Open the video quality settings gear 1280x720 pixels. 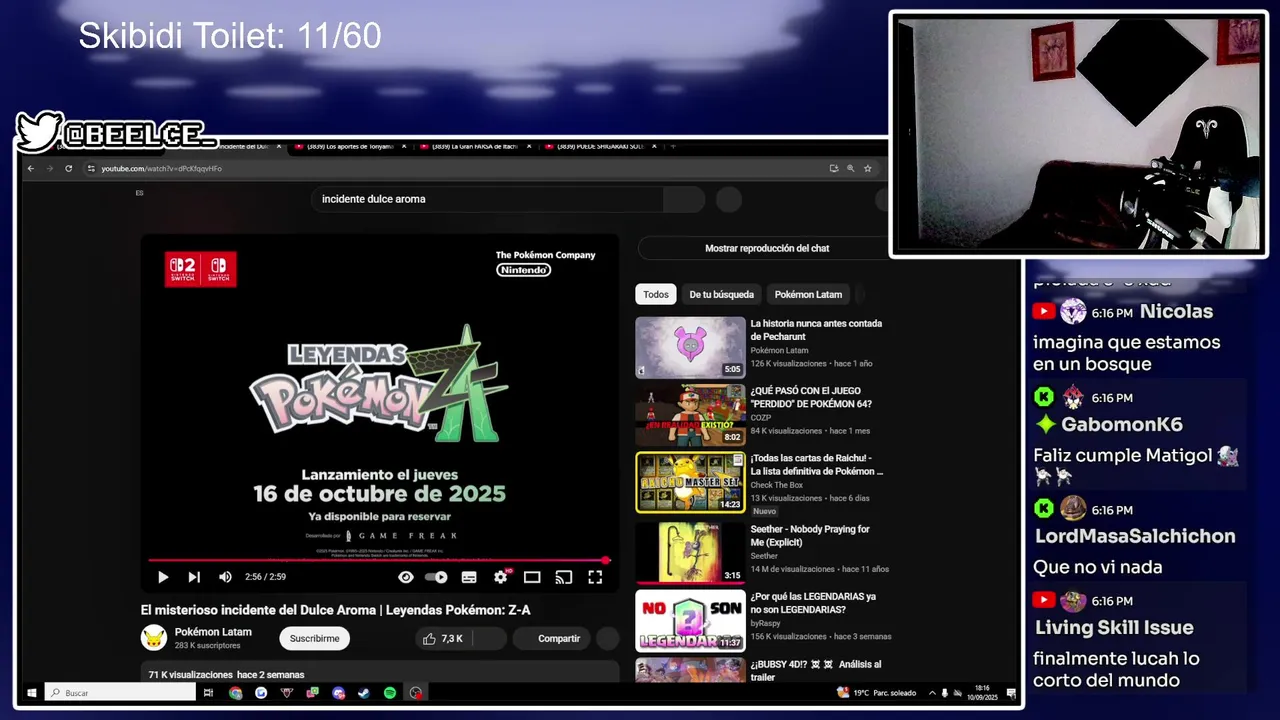point(501,577)
